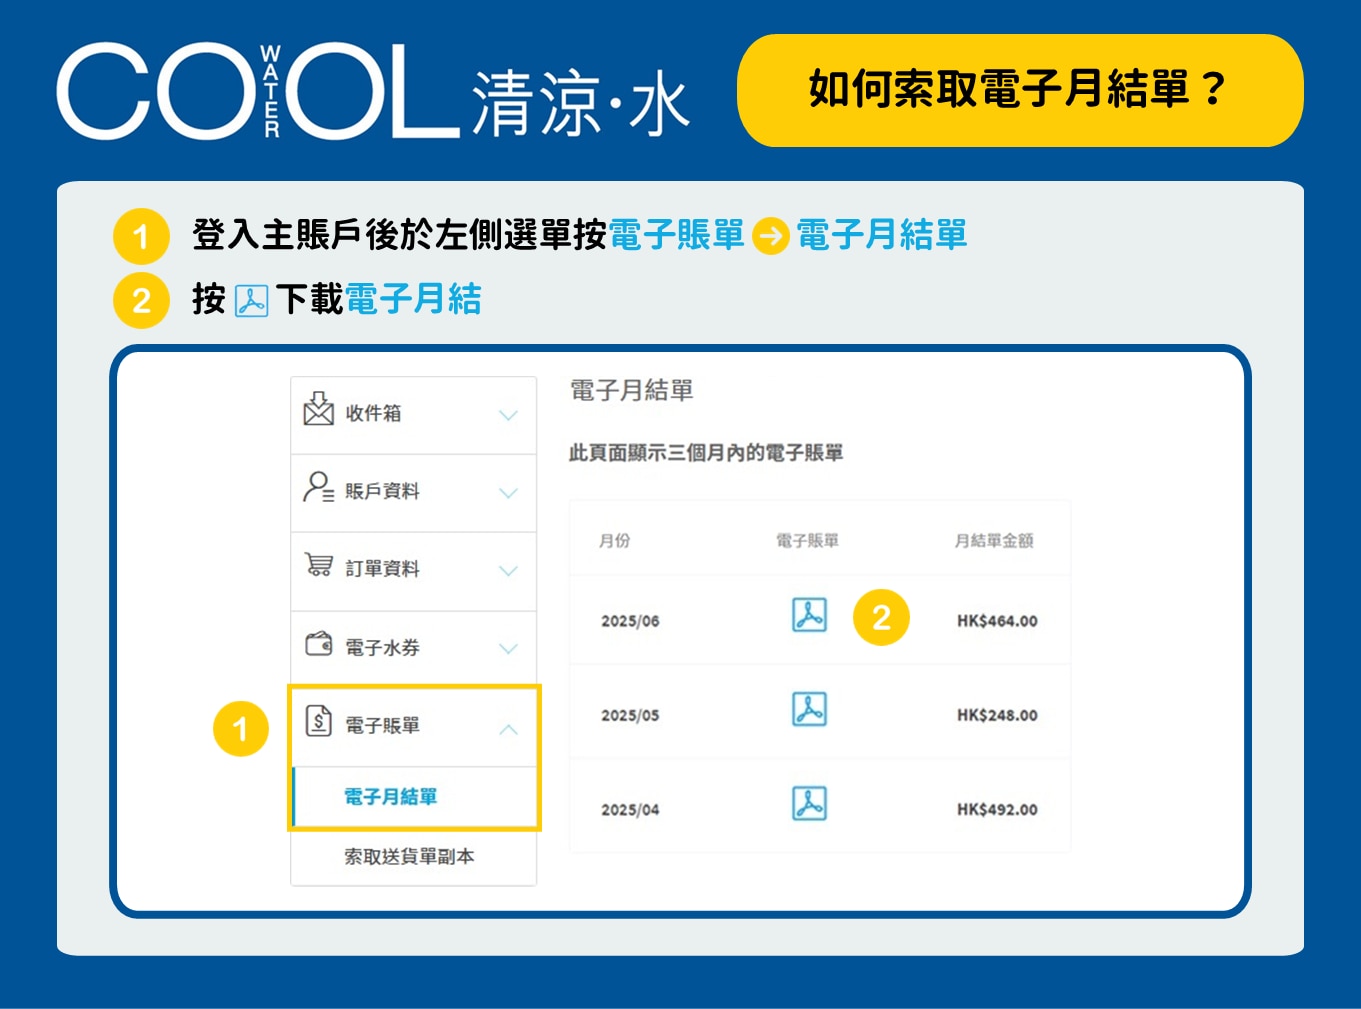
Task: Click the 如何索取電子月結單？ yellow banner
Action: click(x=1020, y=90)
